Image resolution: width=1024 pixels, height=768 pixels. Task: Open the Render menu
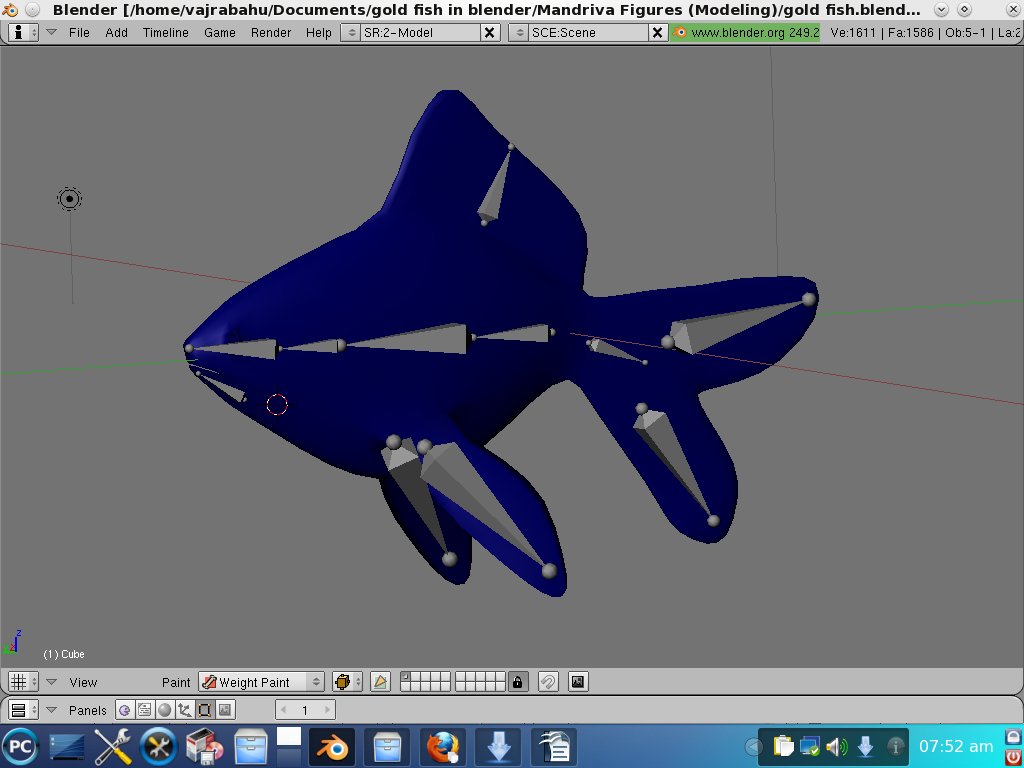pos(271,32)
